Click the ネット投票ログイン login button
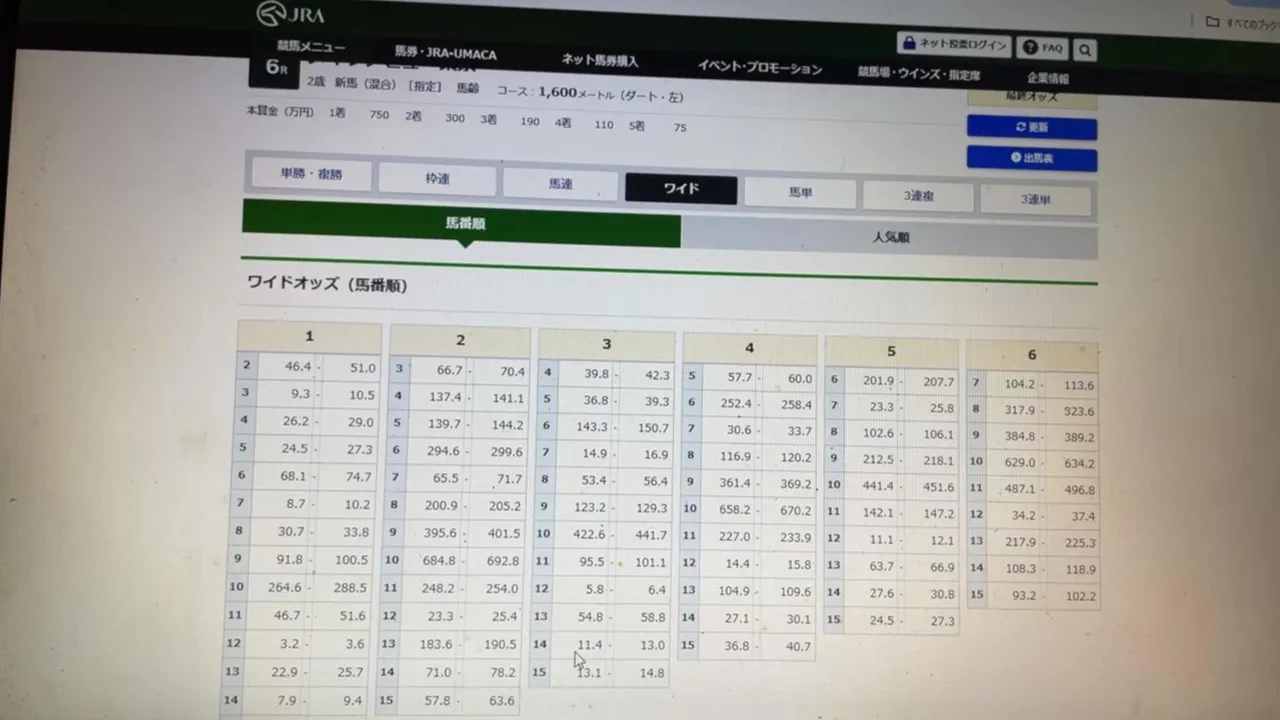This screenshot has width=1280, height=720. [x=954, y=44]
